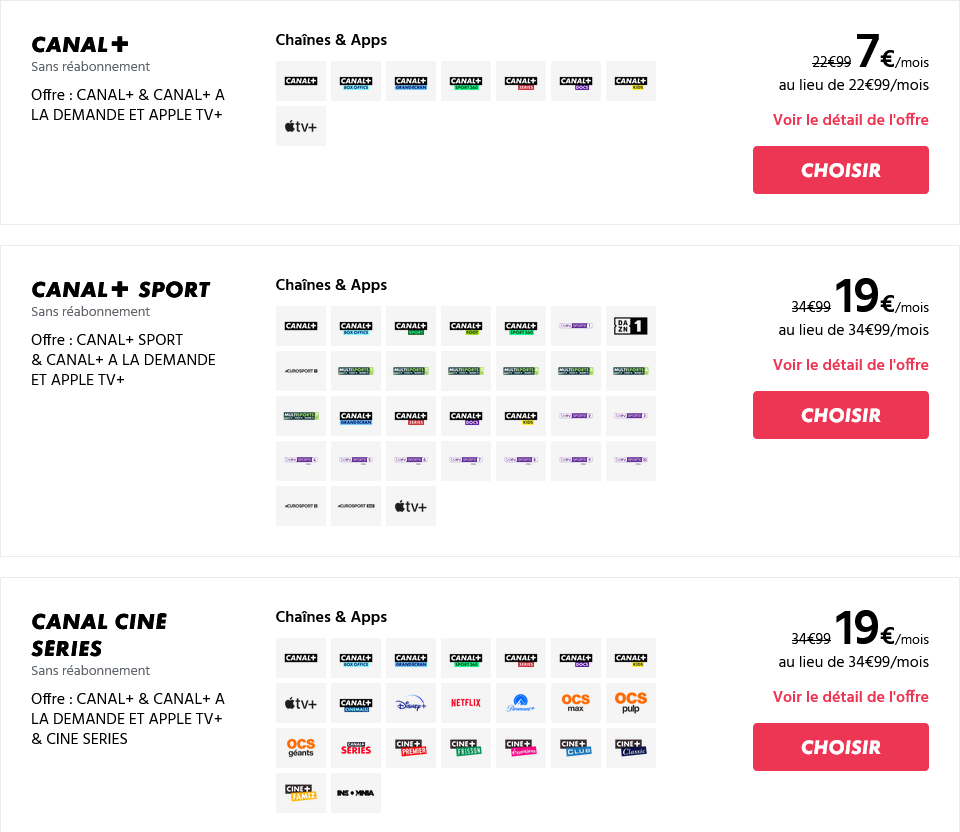Click the OCS max channel logo
Image resolution: width=960 pixels, height=832 pixels.
coord(576,703)
